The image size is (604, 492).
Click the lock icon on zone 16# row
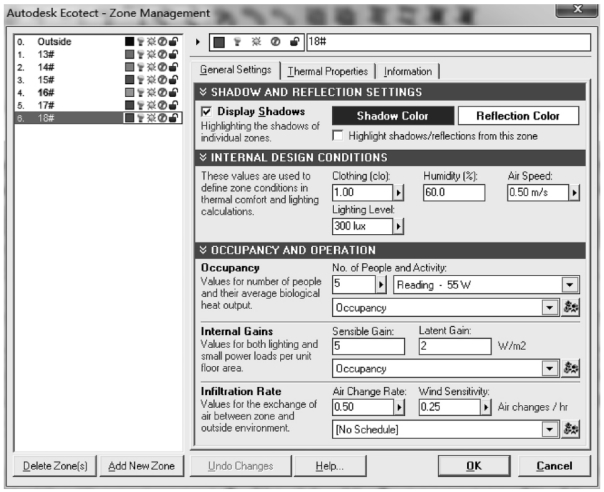tap(173, 92)
